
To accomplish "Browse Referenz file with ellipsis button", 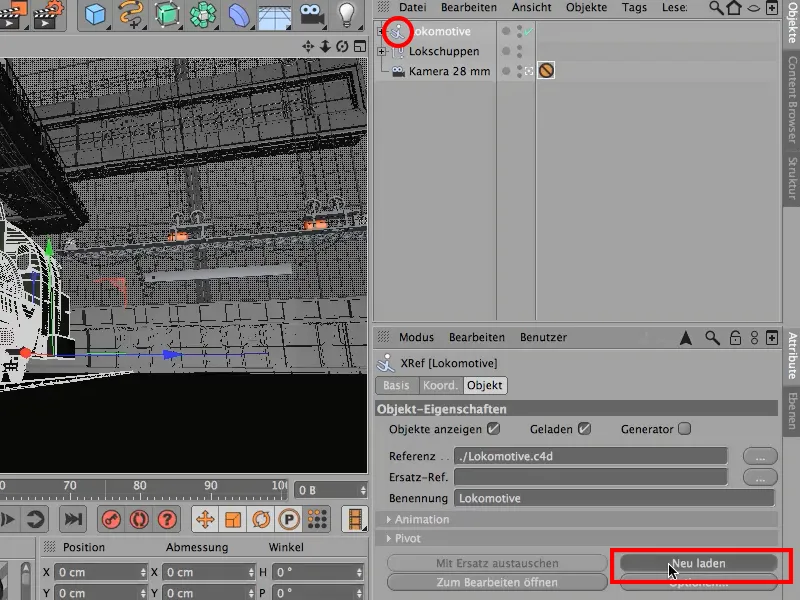I will tap(760, 456).
